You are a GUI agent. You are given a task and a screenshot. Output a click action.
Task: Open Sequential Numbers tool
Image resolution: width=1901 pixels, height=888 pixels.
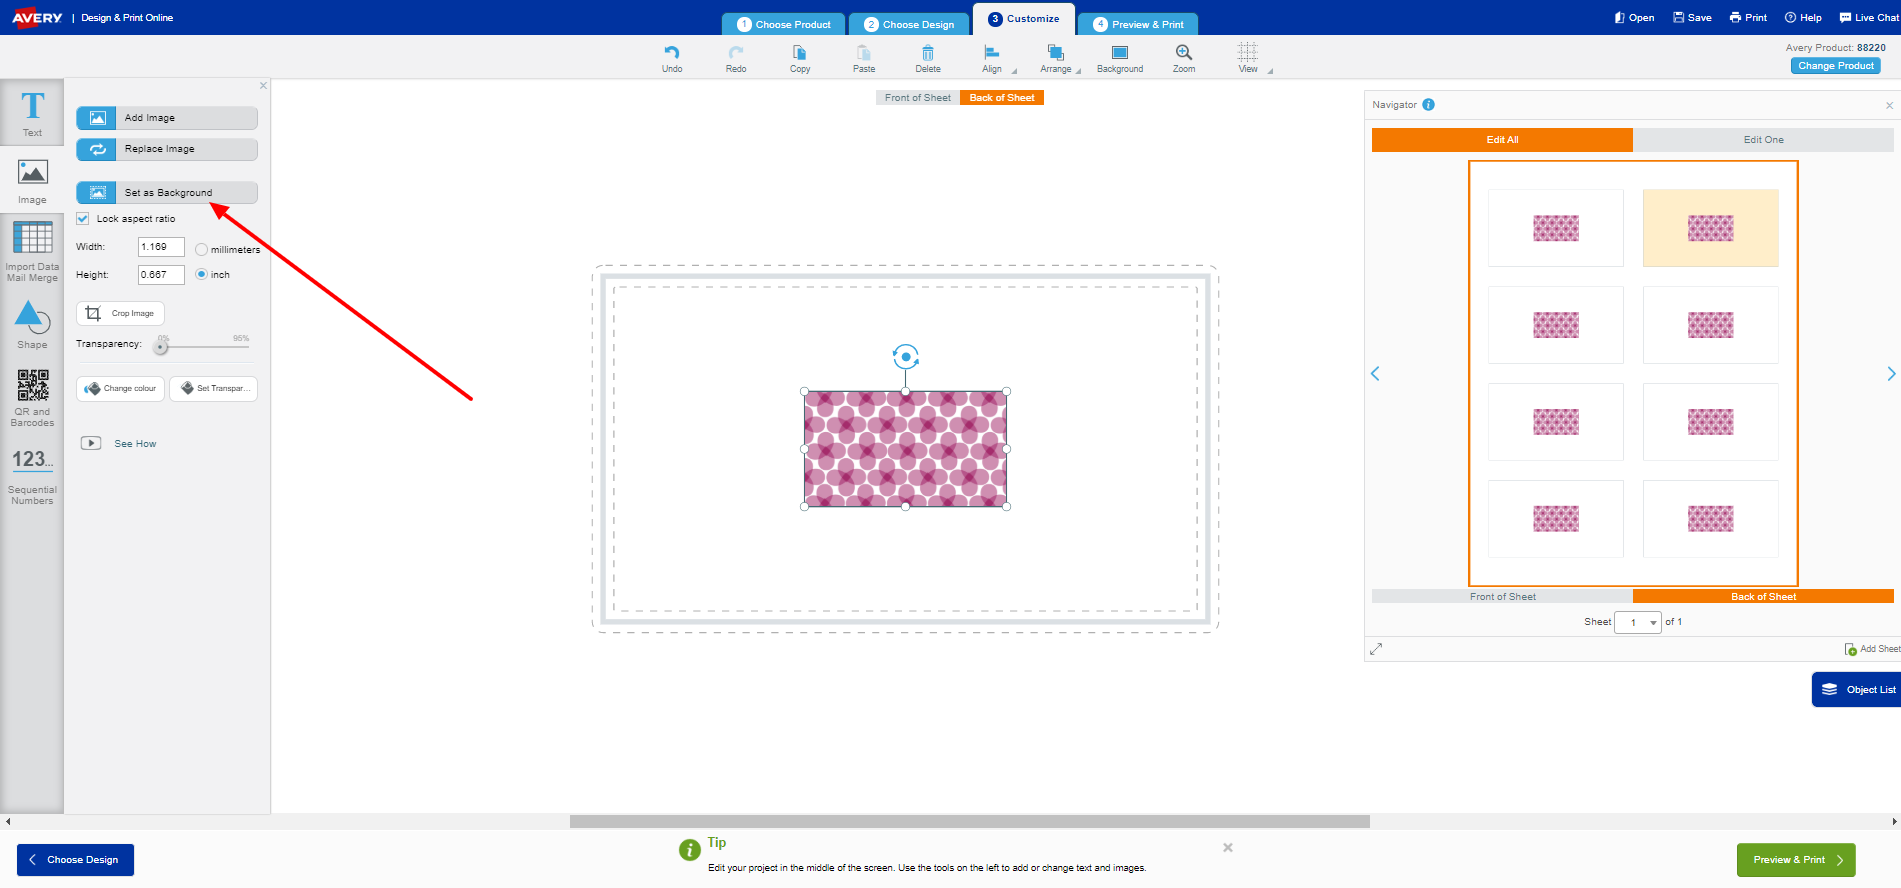[x=32, y=475]
